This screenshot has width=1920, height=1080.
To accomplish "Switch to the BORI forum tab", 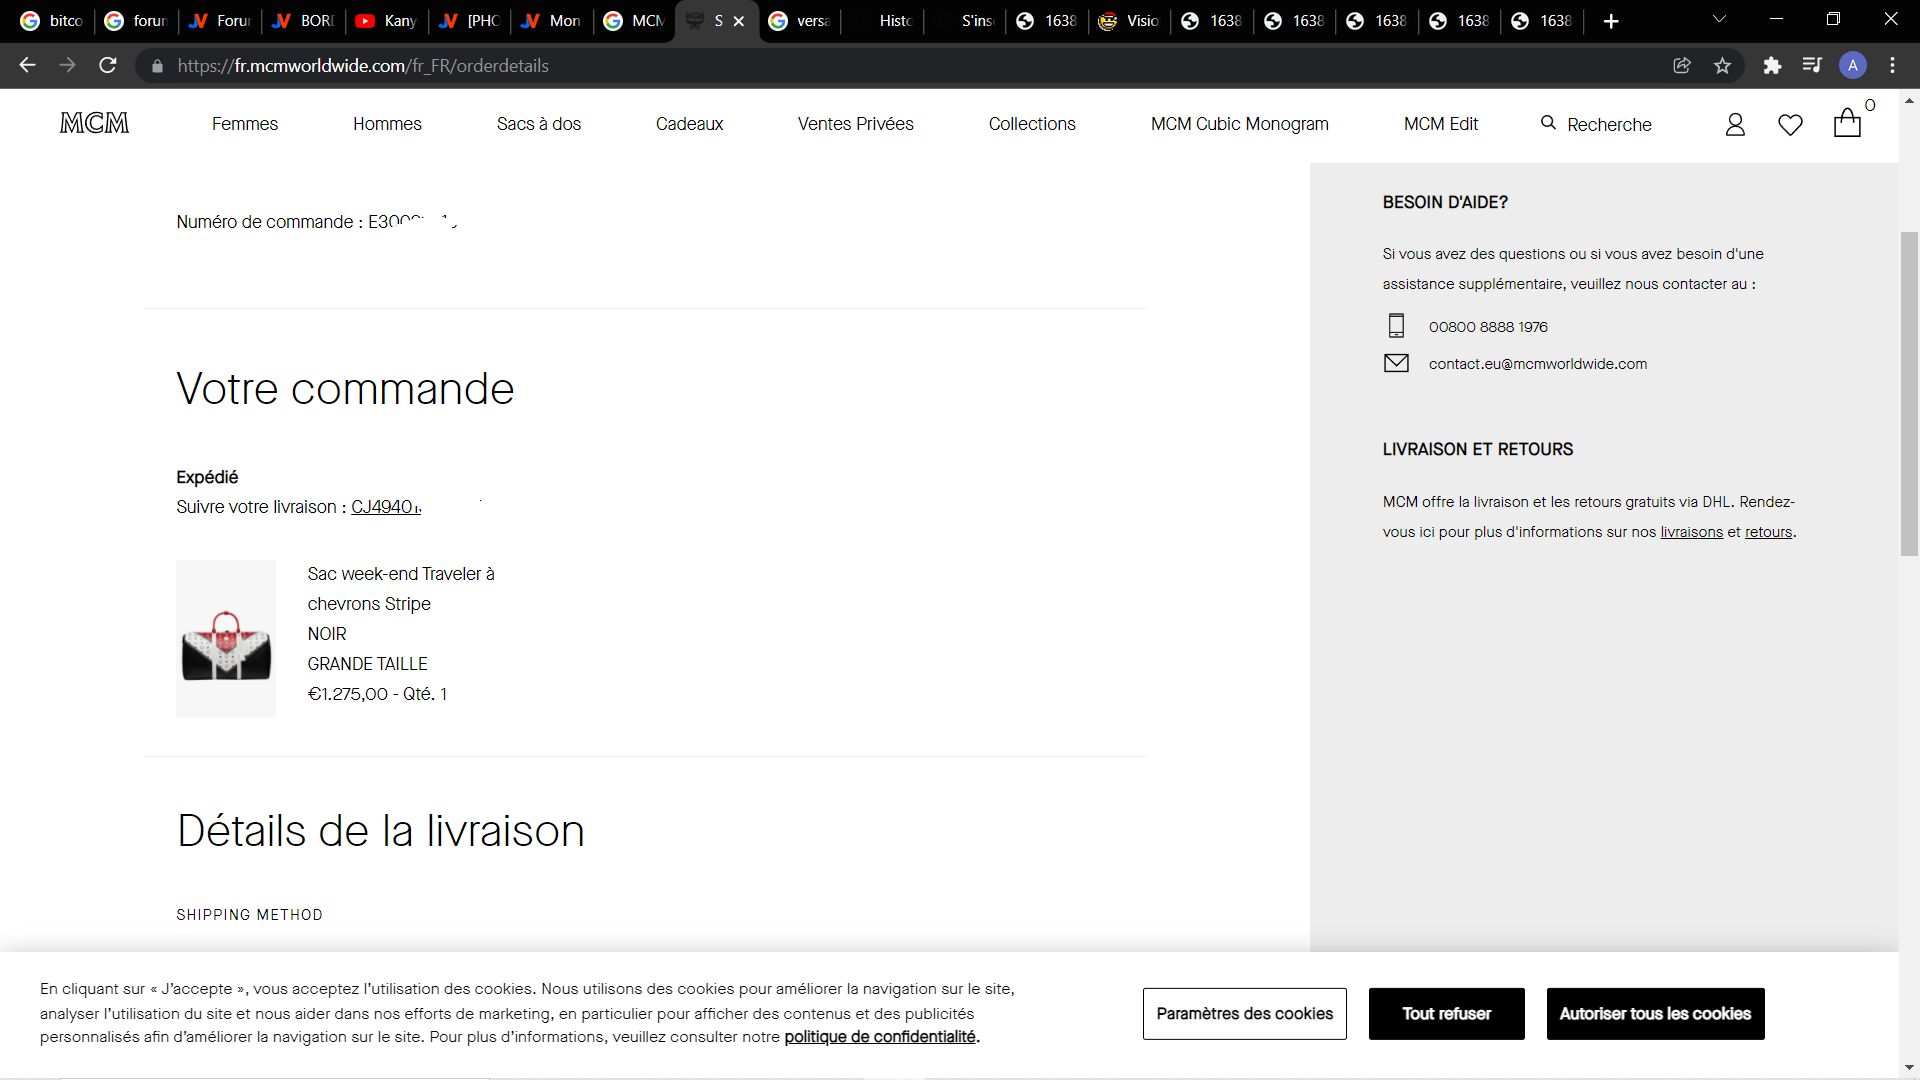I will pos(303,21).
